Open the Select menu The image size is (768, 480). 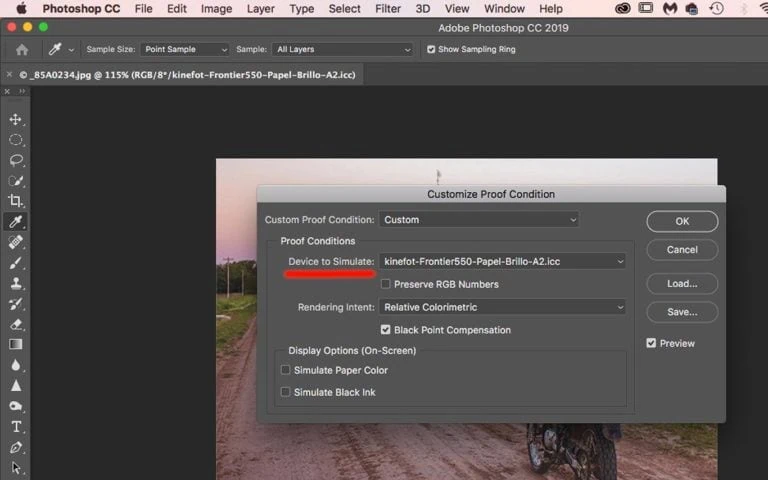coord(344,9)
